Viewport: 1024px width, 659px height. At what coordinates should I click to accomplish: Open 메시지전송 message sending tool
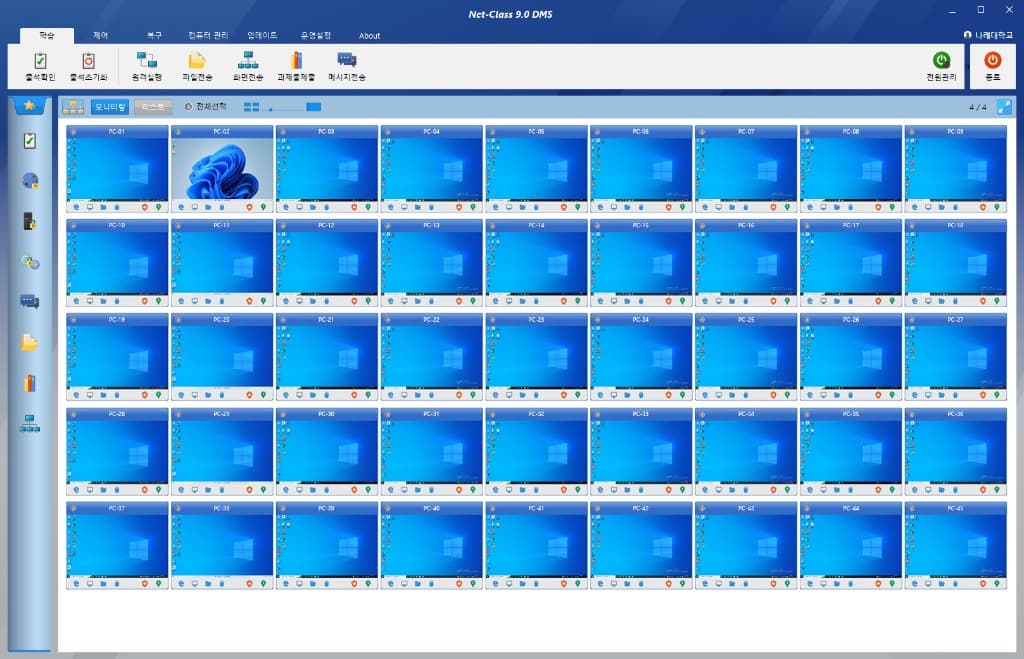[347, 67]
